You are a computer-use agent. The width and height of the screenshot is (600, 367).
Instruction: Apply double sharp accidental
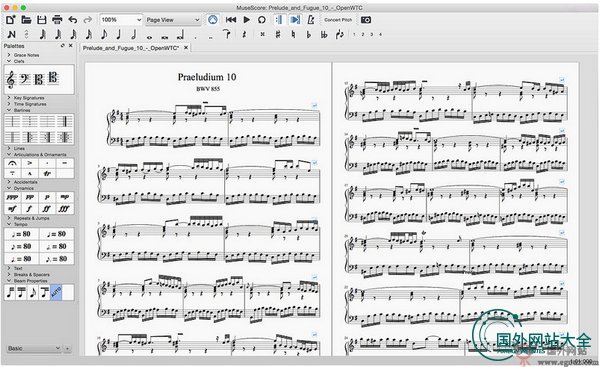[262, 34]
